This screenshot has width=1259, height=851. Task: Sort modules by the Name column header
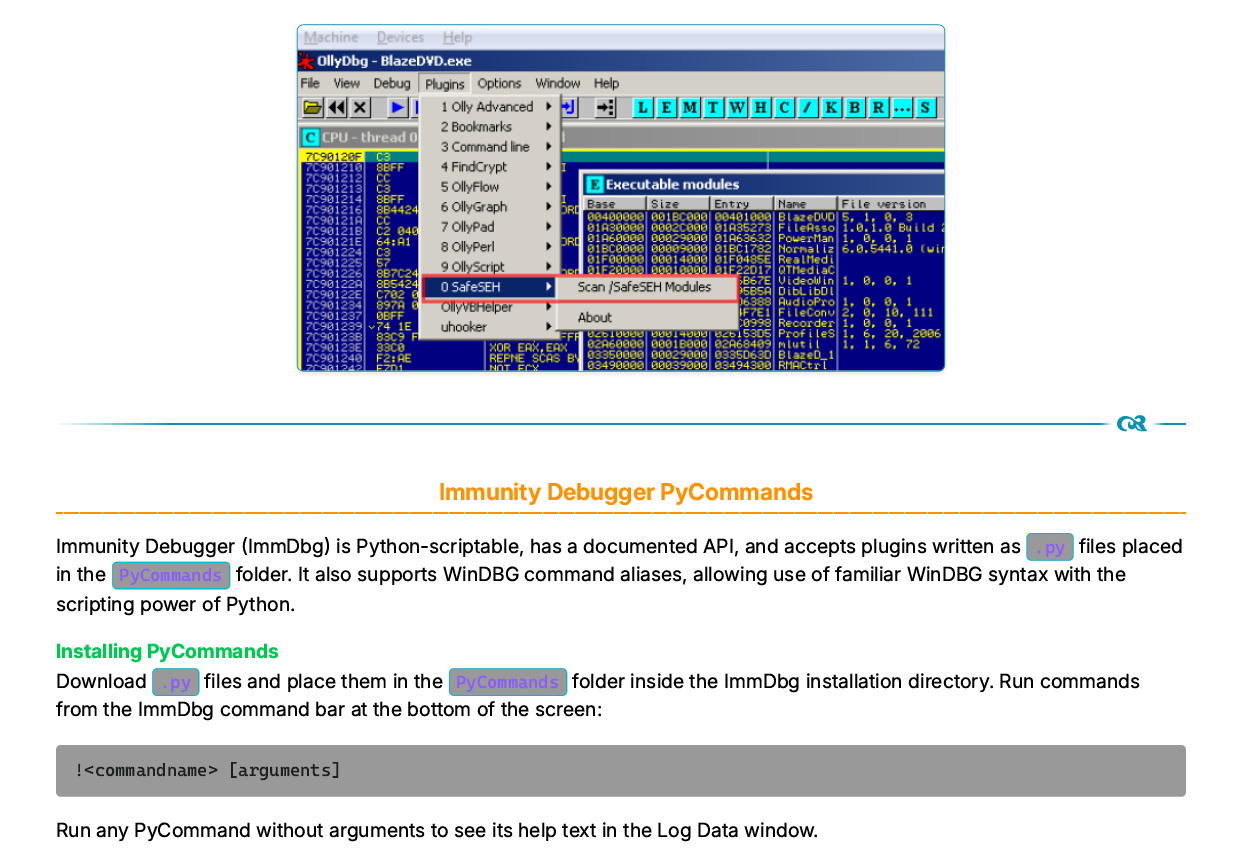click(806, 204)
